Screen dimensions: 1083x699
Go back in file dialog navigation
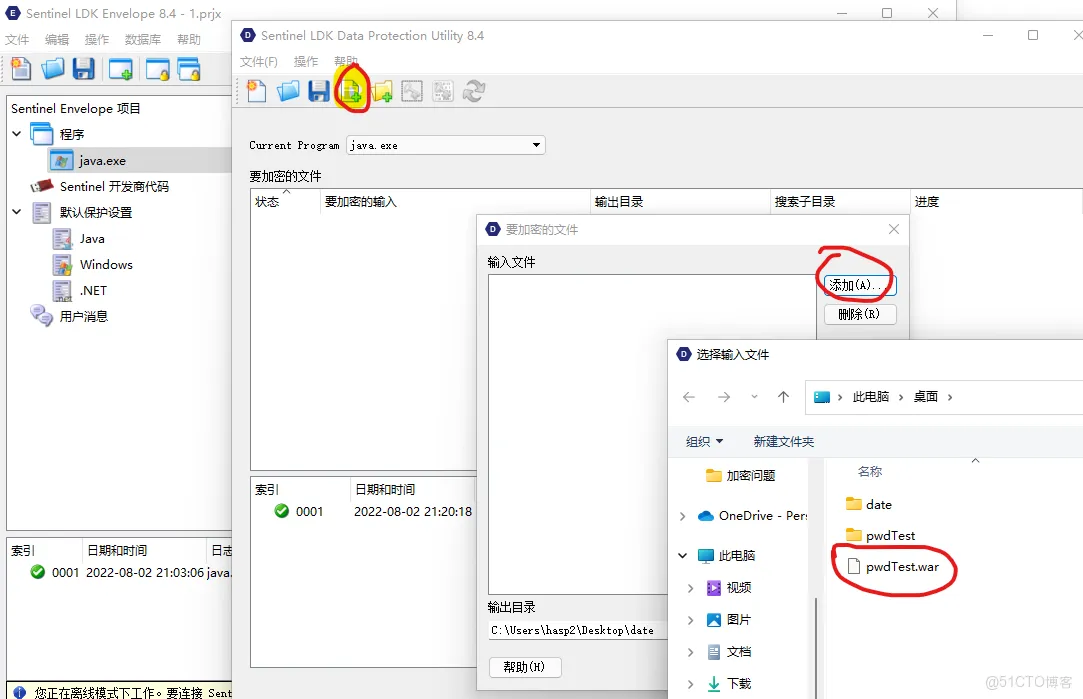coord(689,396)
